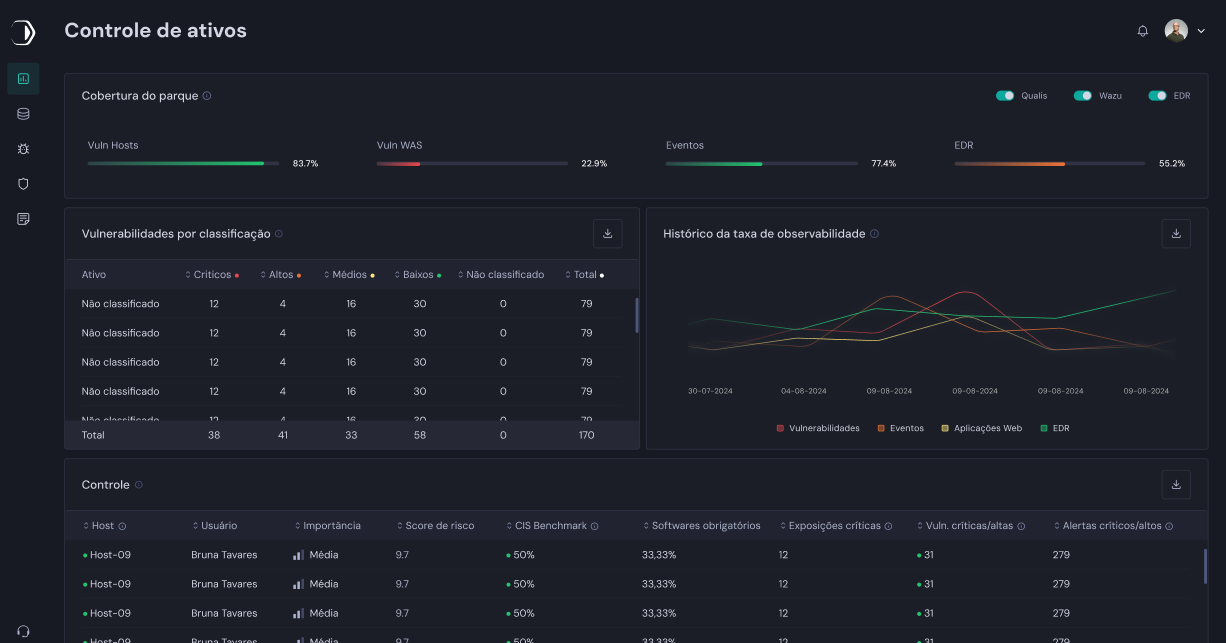Expand the user profile dropdown arrow
This screenshot has width=1226, height=643.
(1201, 31)
